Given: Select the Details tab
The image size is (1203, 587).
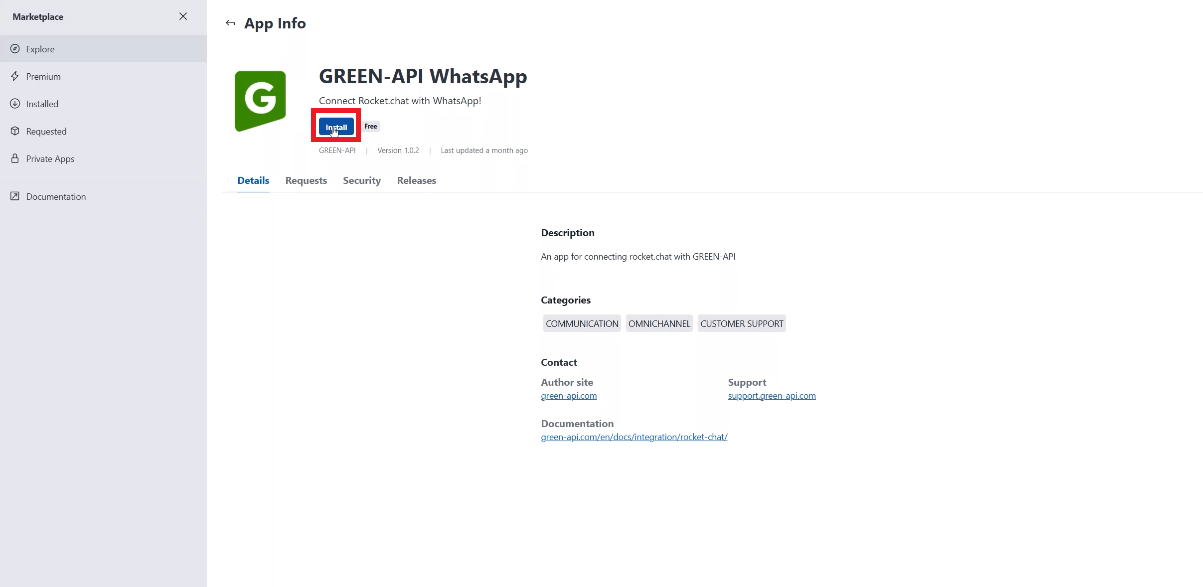Looking at the screenshot, I should 253,180.
